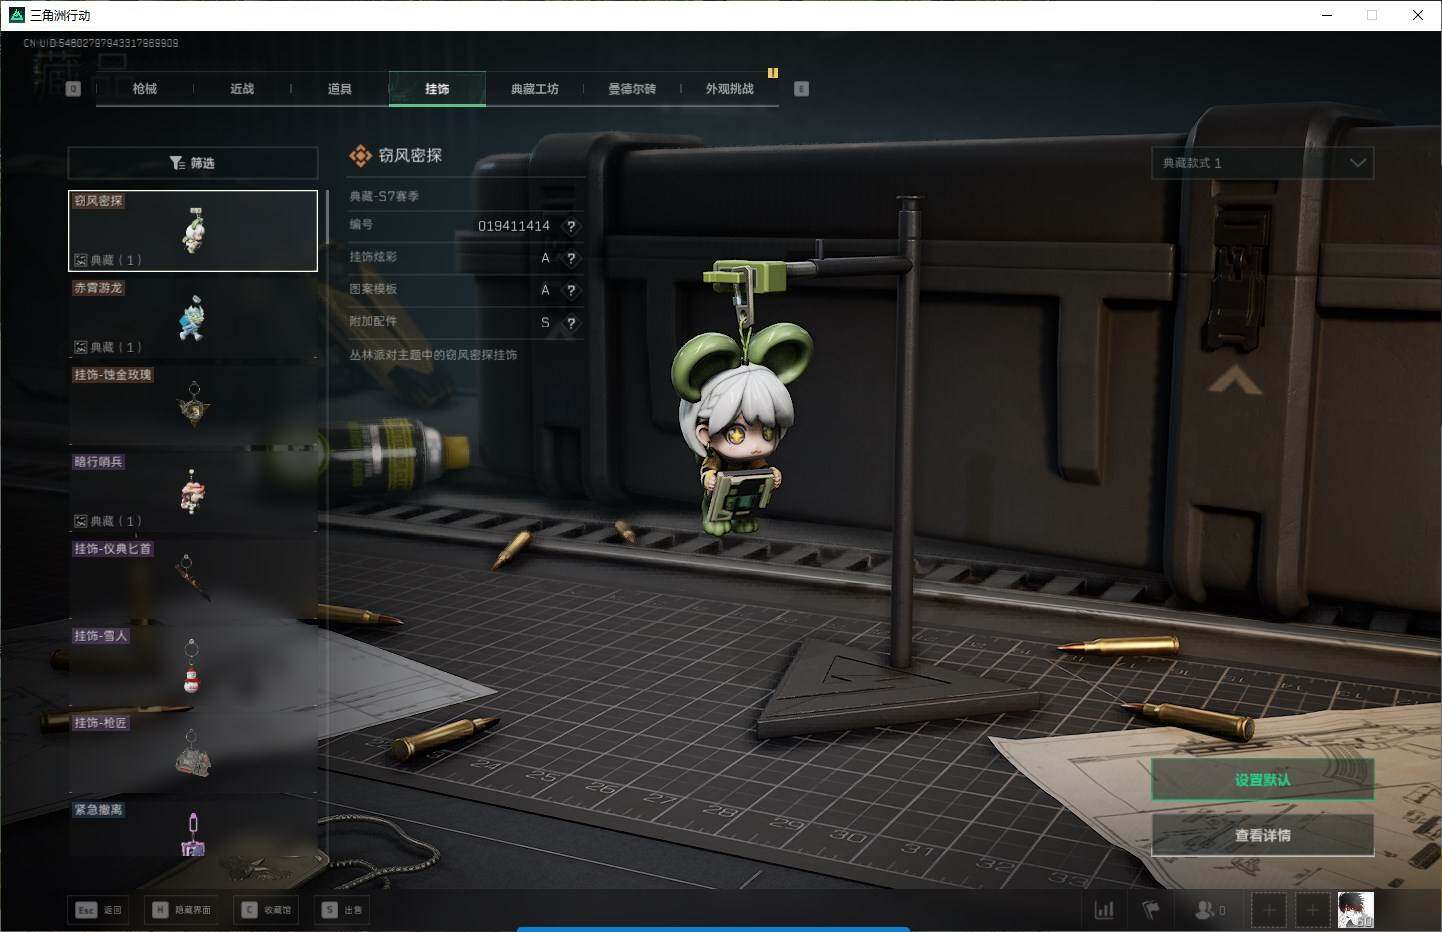
Task: Click the first empty teammate plus slot
Action: coord(1269,910)
